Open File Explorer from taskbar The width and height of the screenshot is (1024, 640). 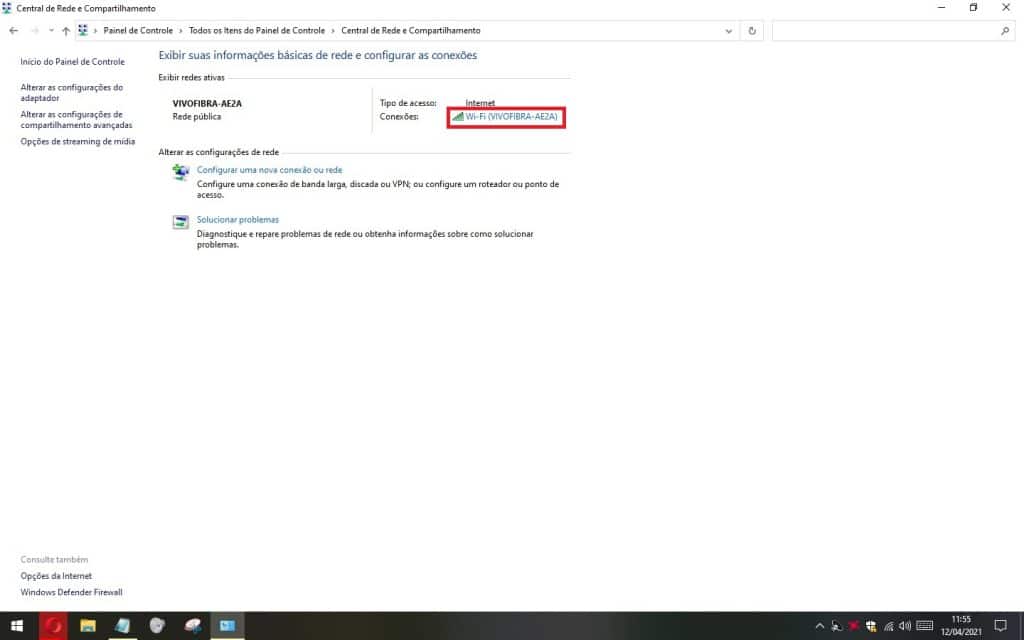[x=88, y=626]
